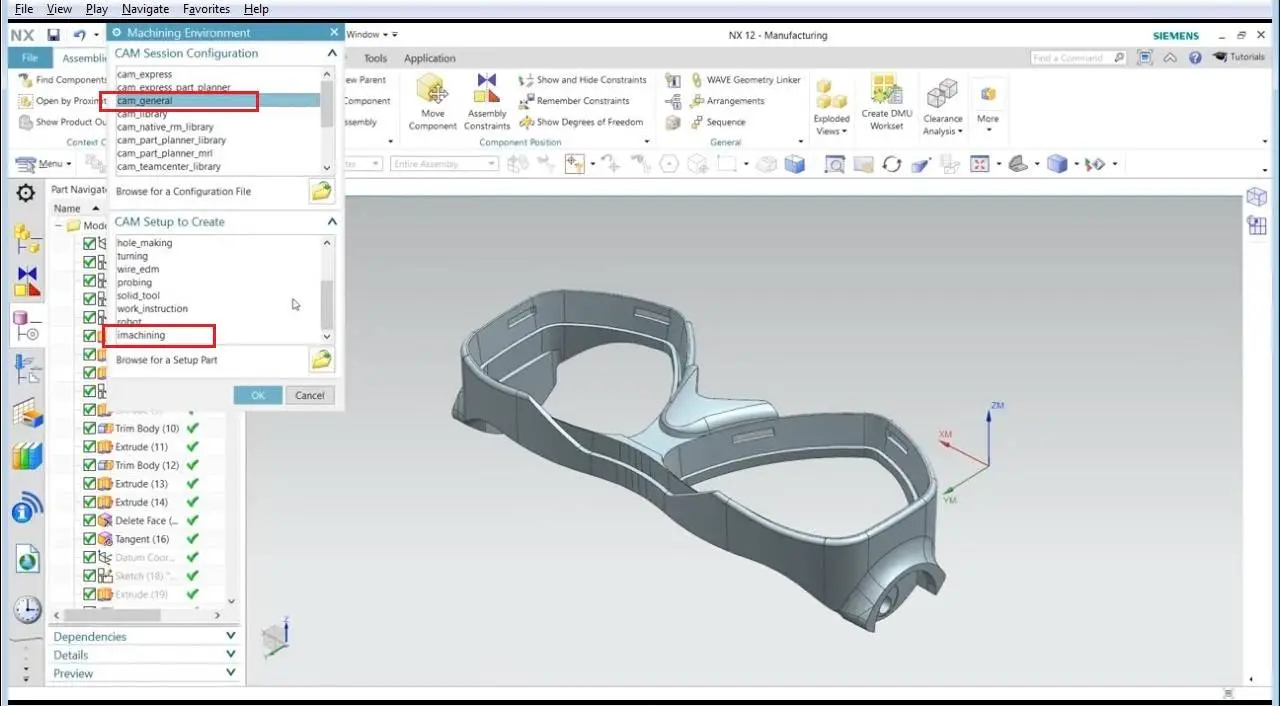The width and height of the screenshot is (1280, 706).
Task: Uncheck the Extrude (14) checkbox
Action: pos(90,502)
